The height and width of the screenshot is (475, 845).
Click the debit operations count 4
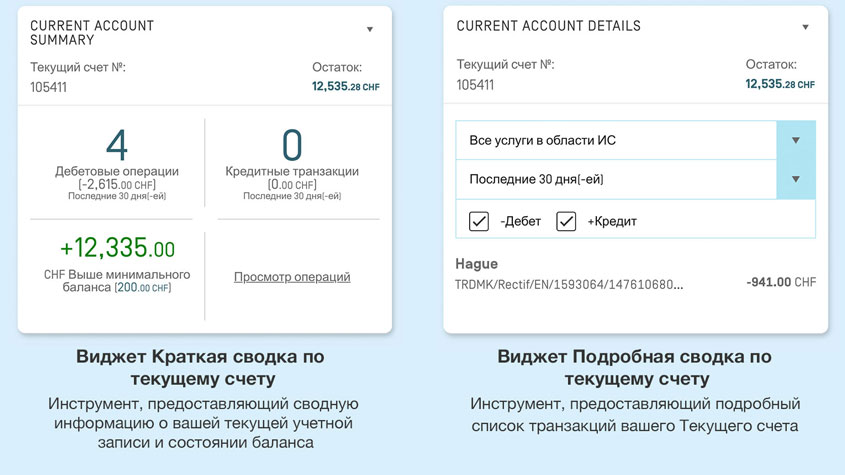pyautogui.click(x=117, y=146)
